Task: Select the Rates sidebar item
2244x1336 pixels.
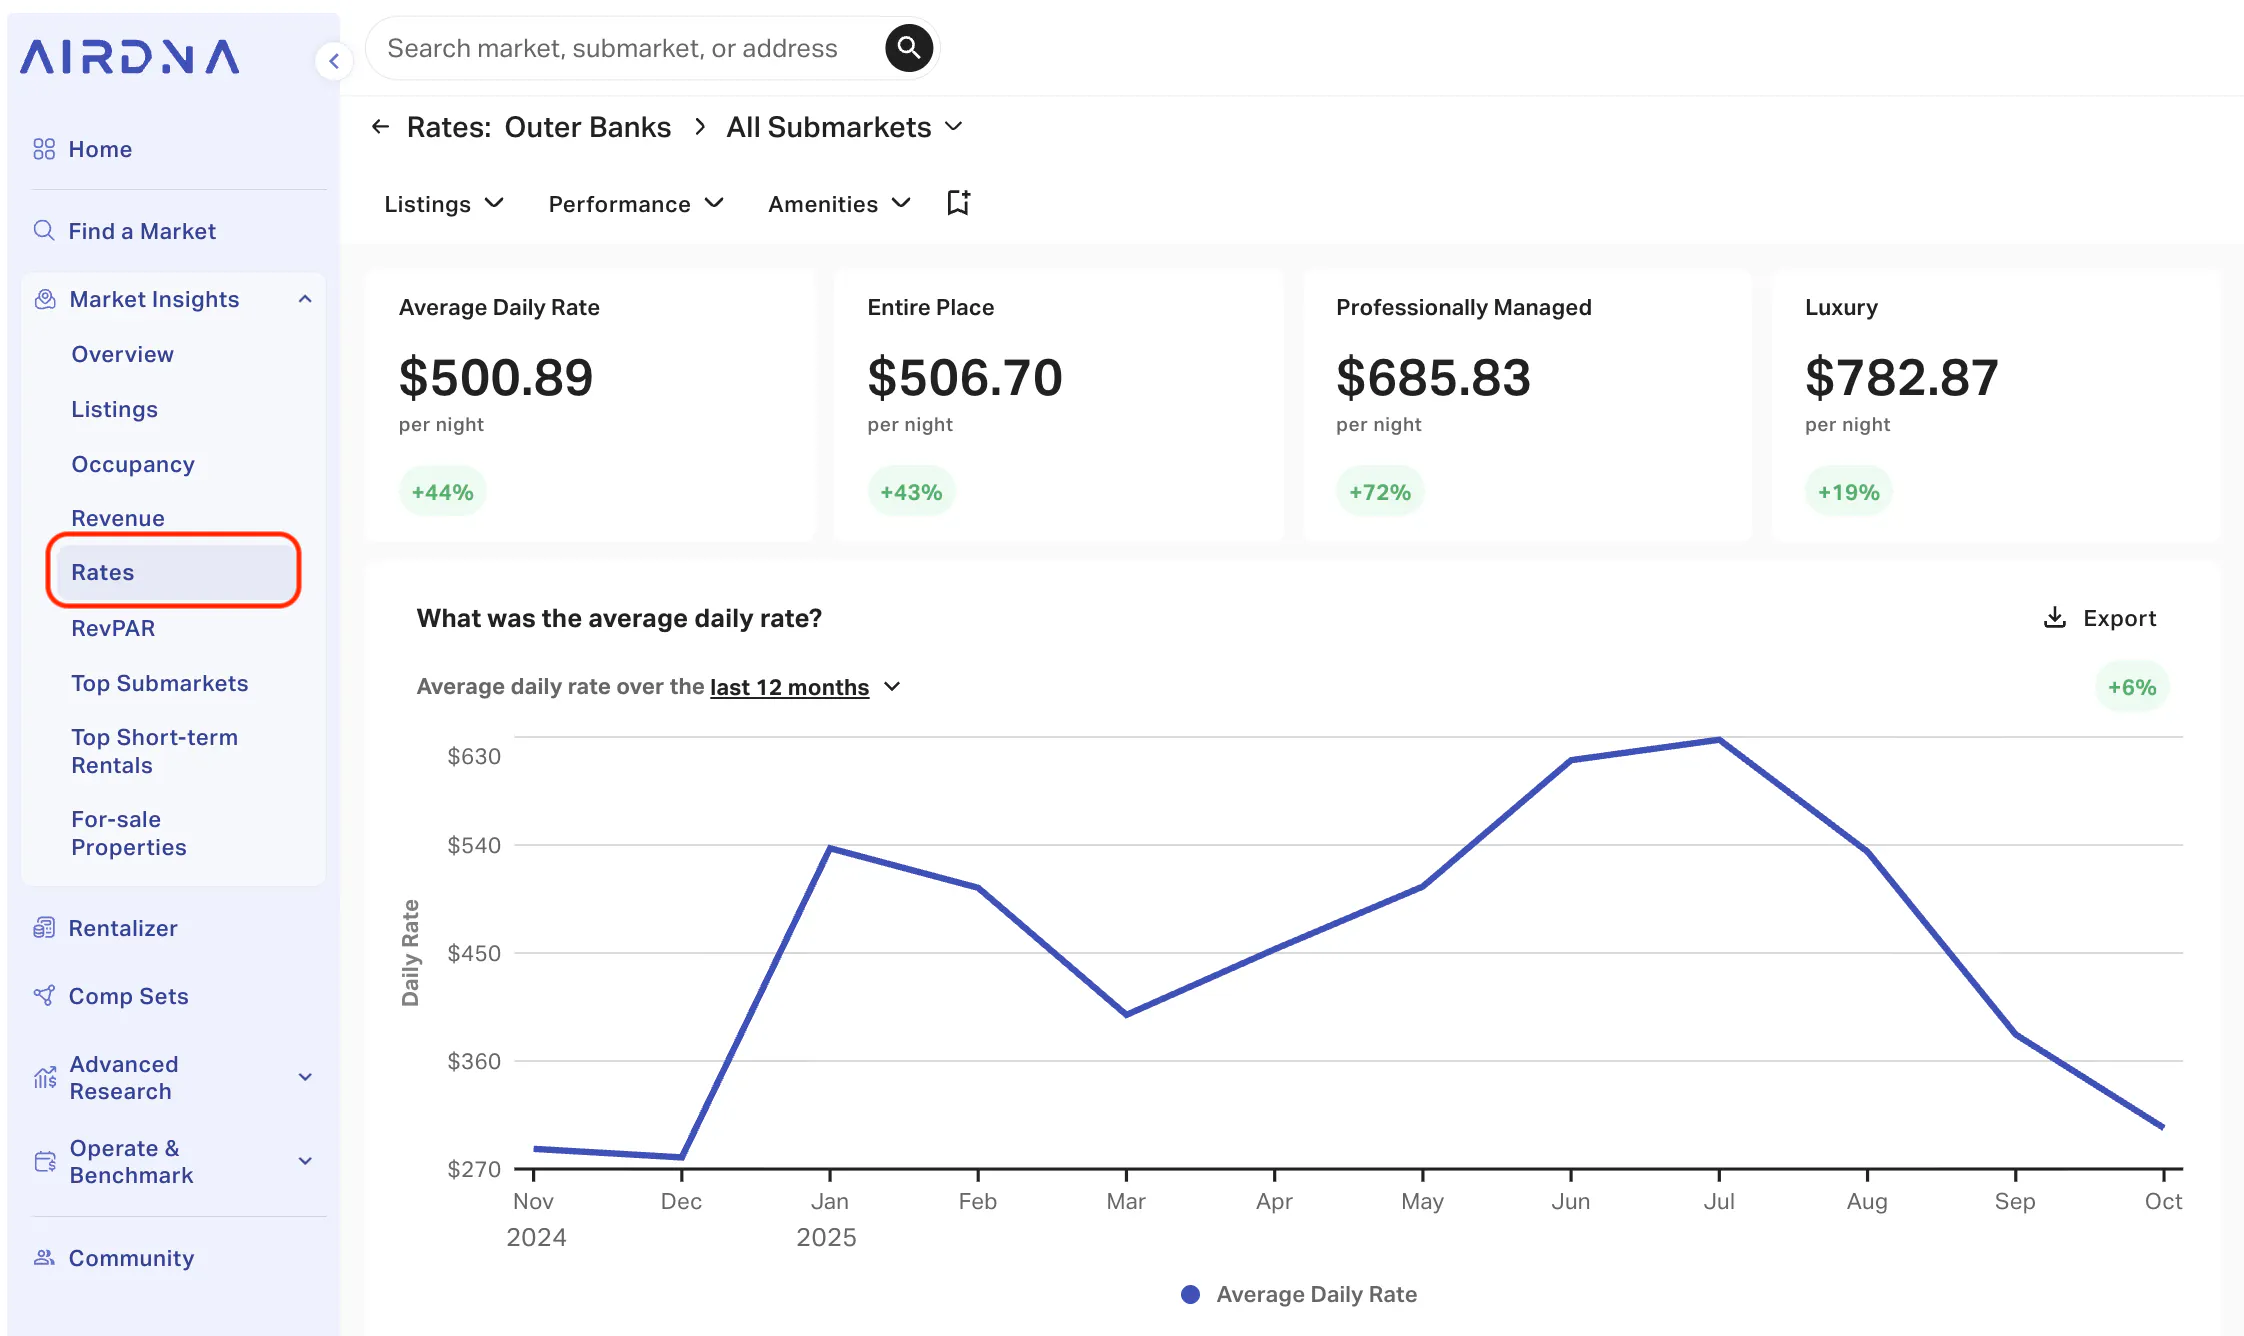Action: [174, 572]
